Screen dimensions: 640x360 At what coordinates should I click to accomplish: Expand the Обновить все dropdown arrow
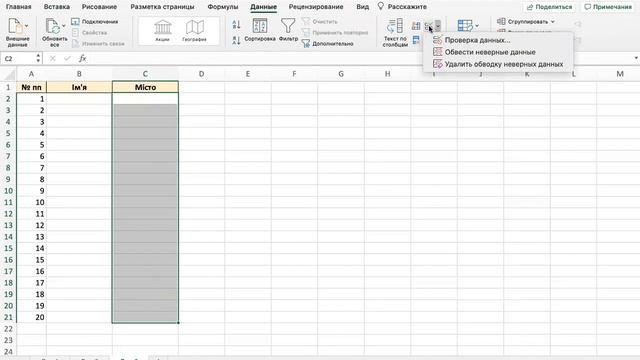(x=63, y=26)
